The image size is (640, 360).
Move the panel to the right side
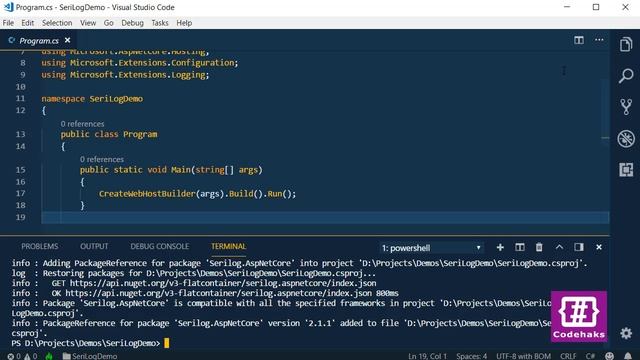coord(579,247)
